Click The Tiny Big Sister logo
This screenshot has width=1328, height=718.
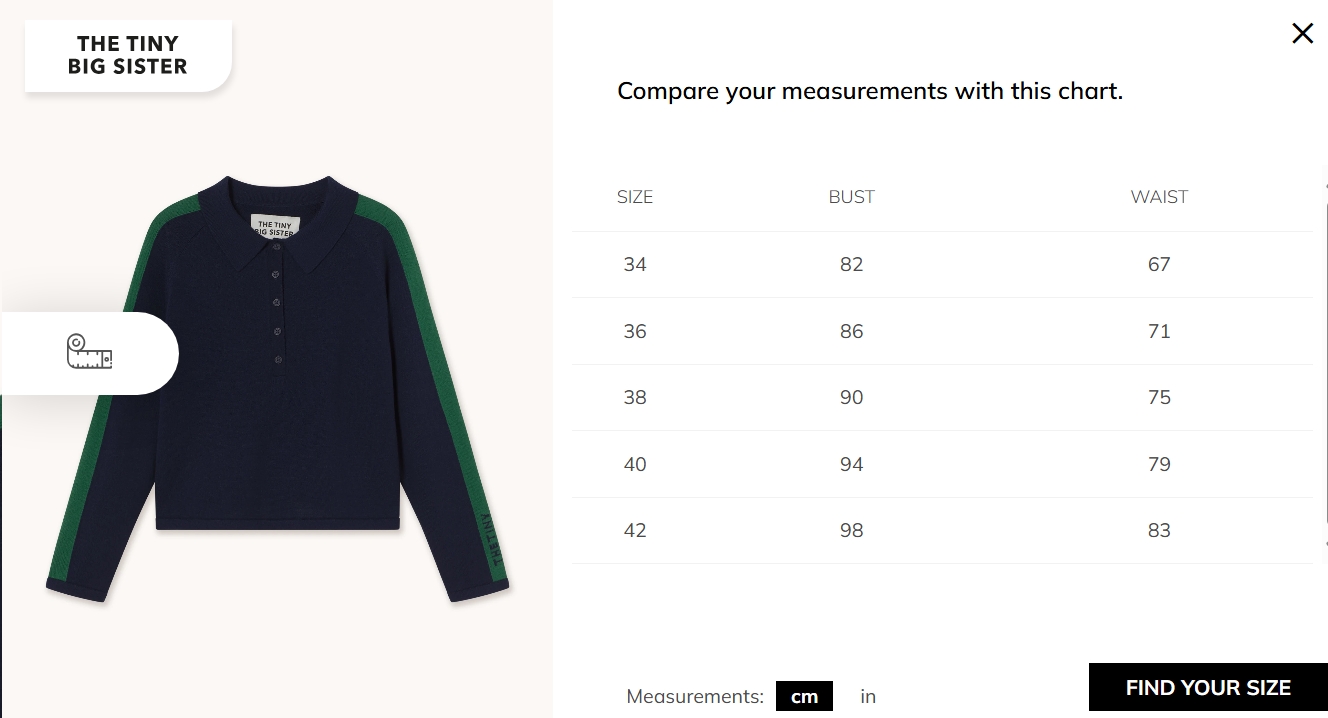[x=128, y=56]
